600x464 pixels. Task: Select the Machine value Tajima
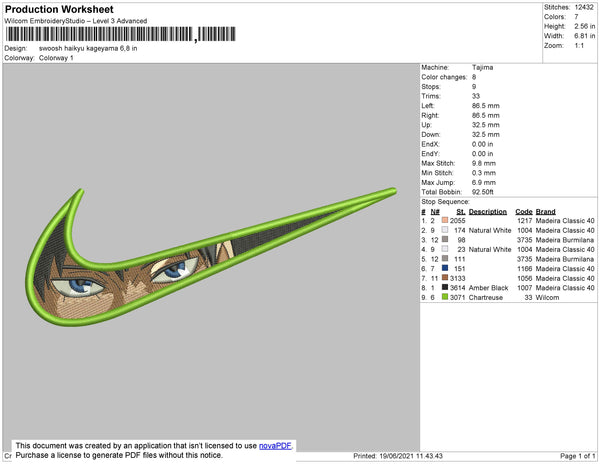pos(483,67)
